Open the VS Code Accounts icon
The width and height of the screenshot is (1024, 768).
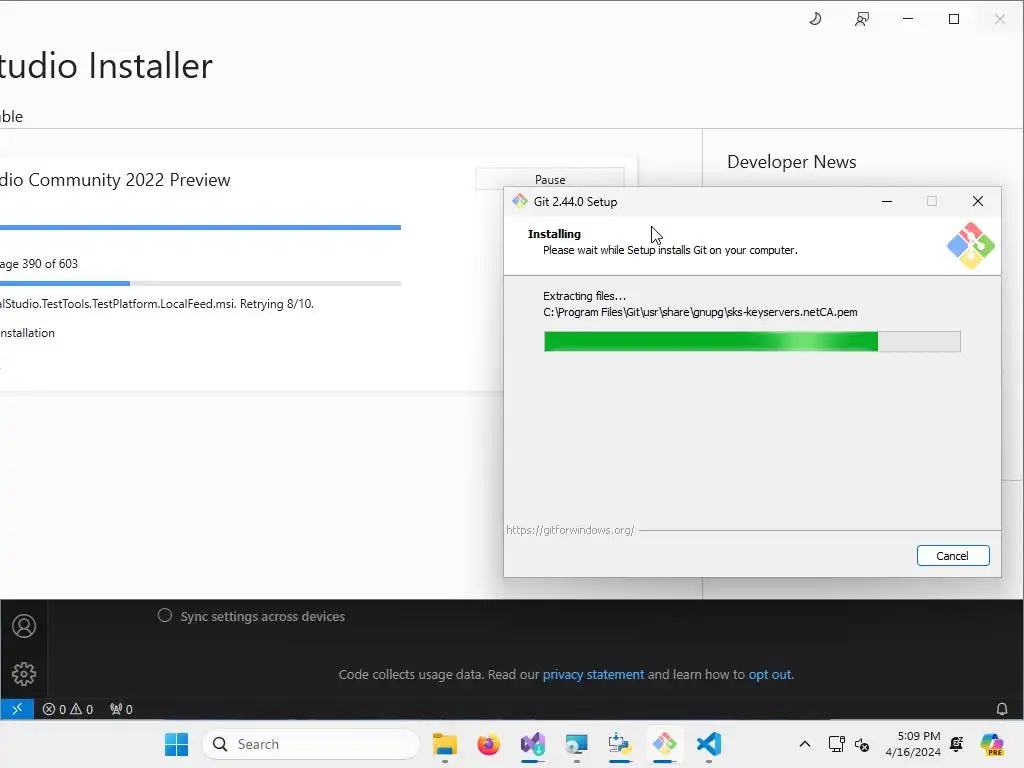[24, 626]
